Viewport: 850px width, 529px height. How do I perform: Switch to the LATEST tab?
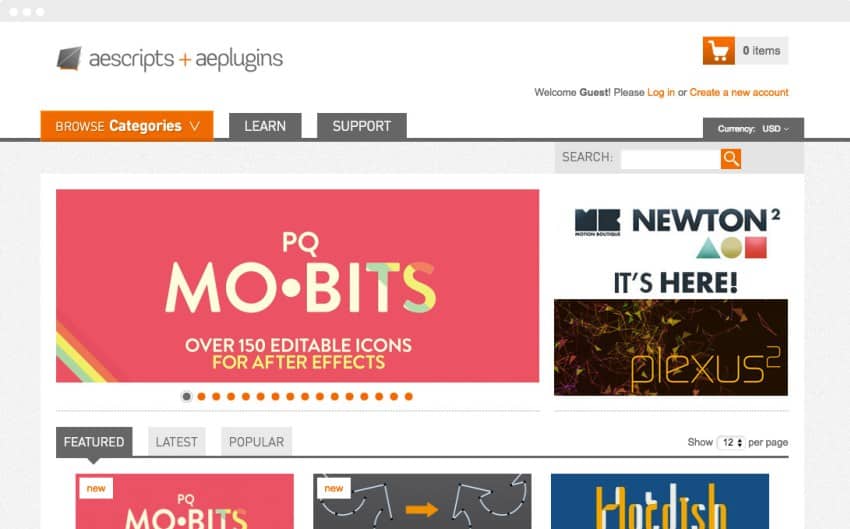[x=177, y=442]
